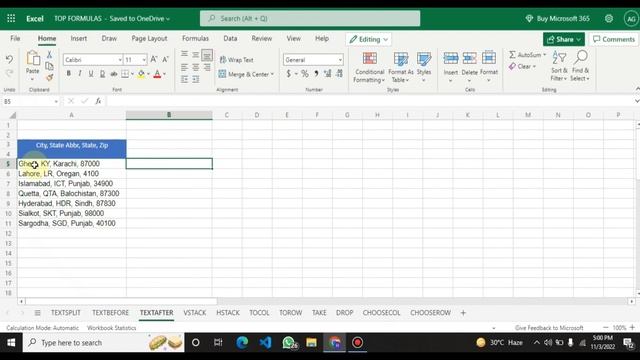The height and width of the screenshot is (360, 640).
Task: Open the font size dropdown
Action: point(144,60)
